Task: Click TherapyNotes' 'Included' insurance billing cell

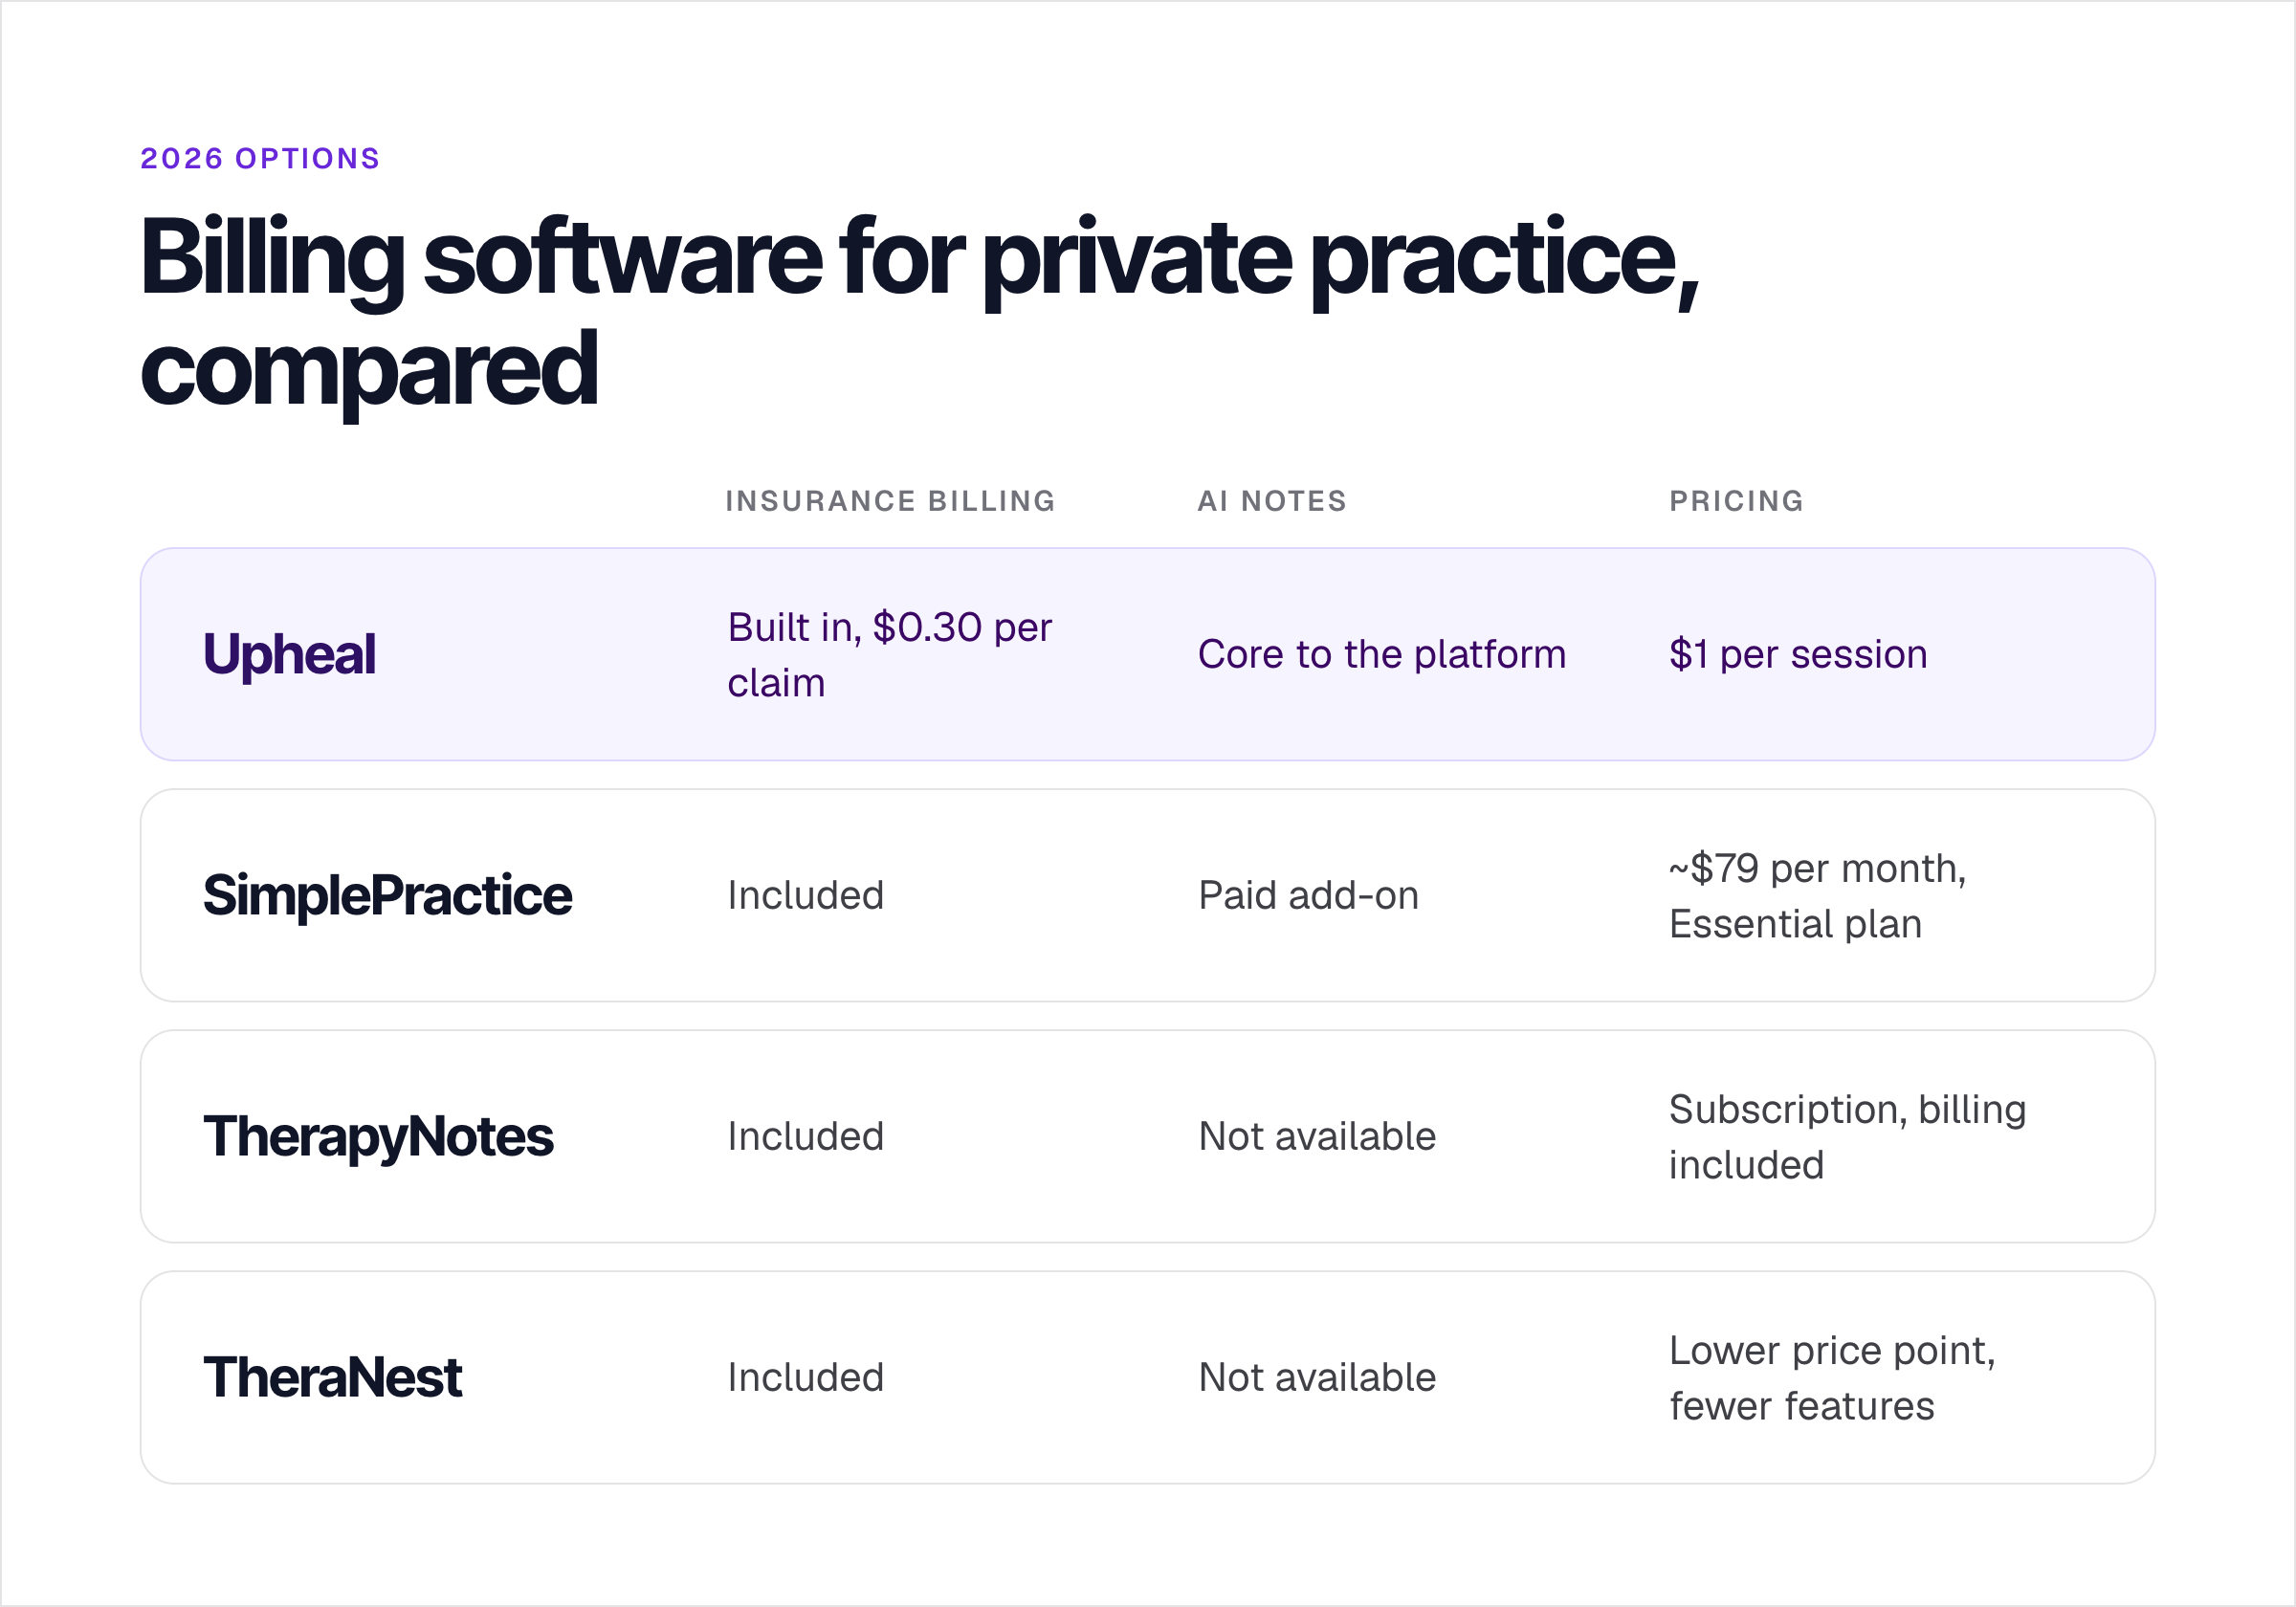Action: [x=805, y=1137]
